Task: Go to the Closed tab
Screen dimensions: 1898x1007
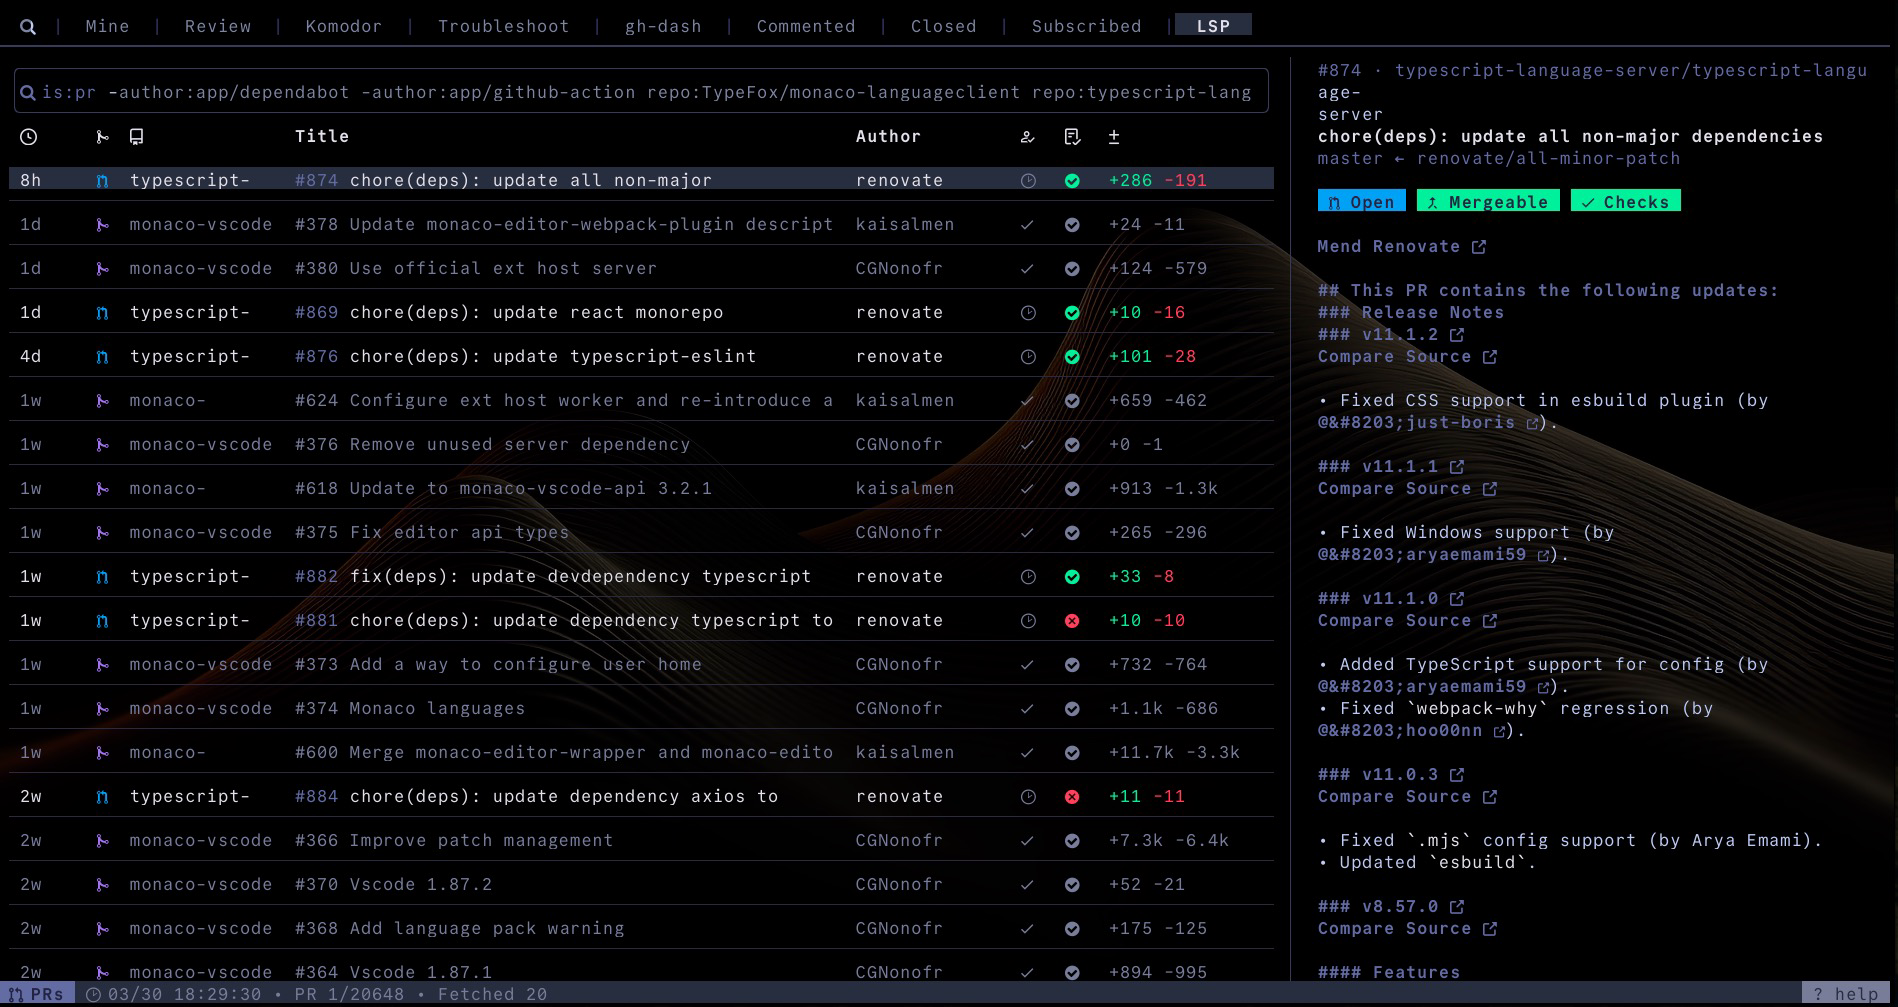Action: coord(943,26)
